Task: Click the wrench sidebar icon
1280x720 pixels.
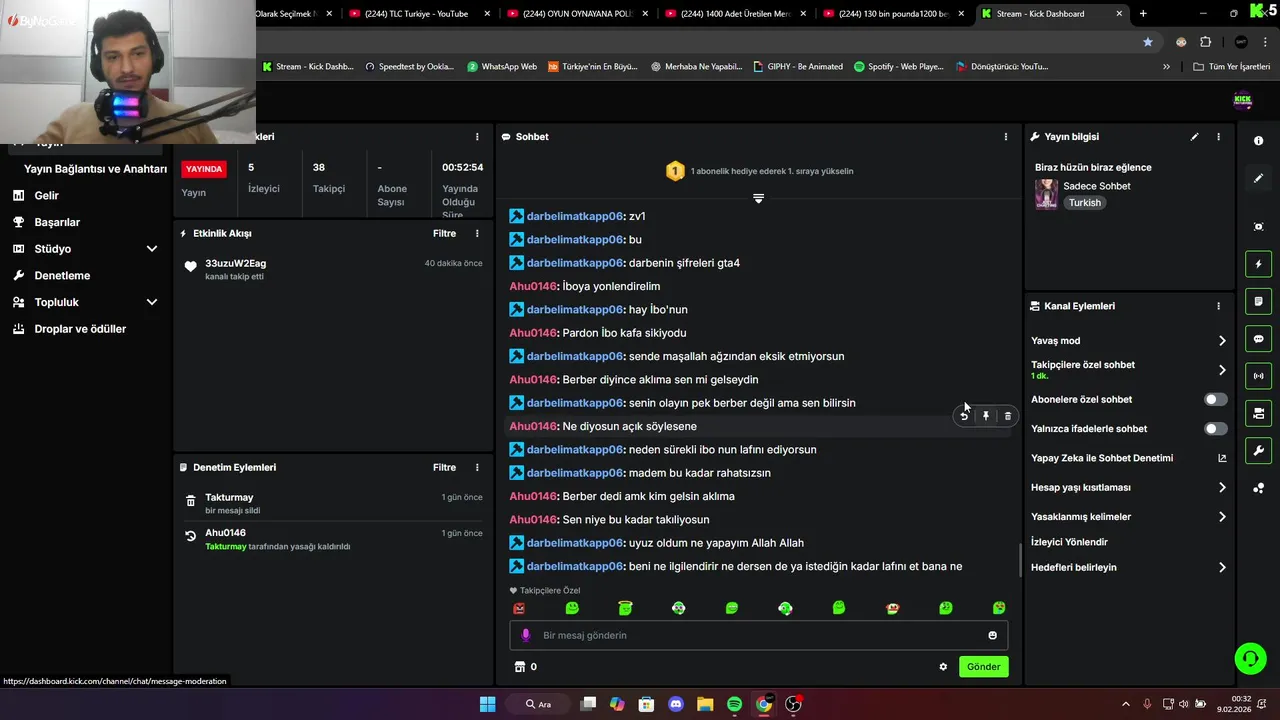Action: click(1258, 450)
